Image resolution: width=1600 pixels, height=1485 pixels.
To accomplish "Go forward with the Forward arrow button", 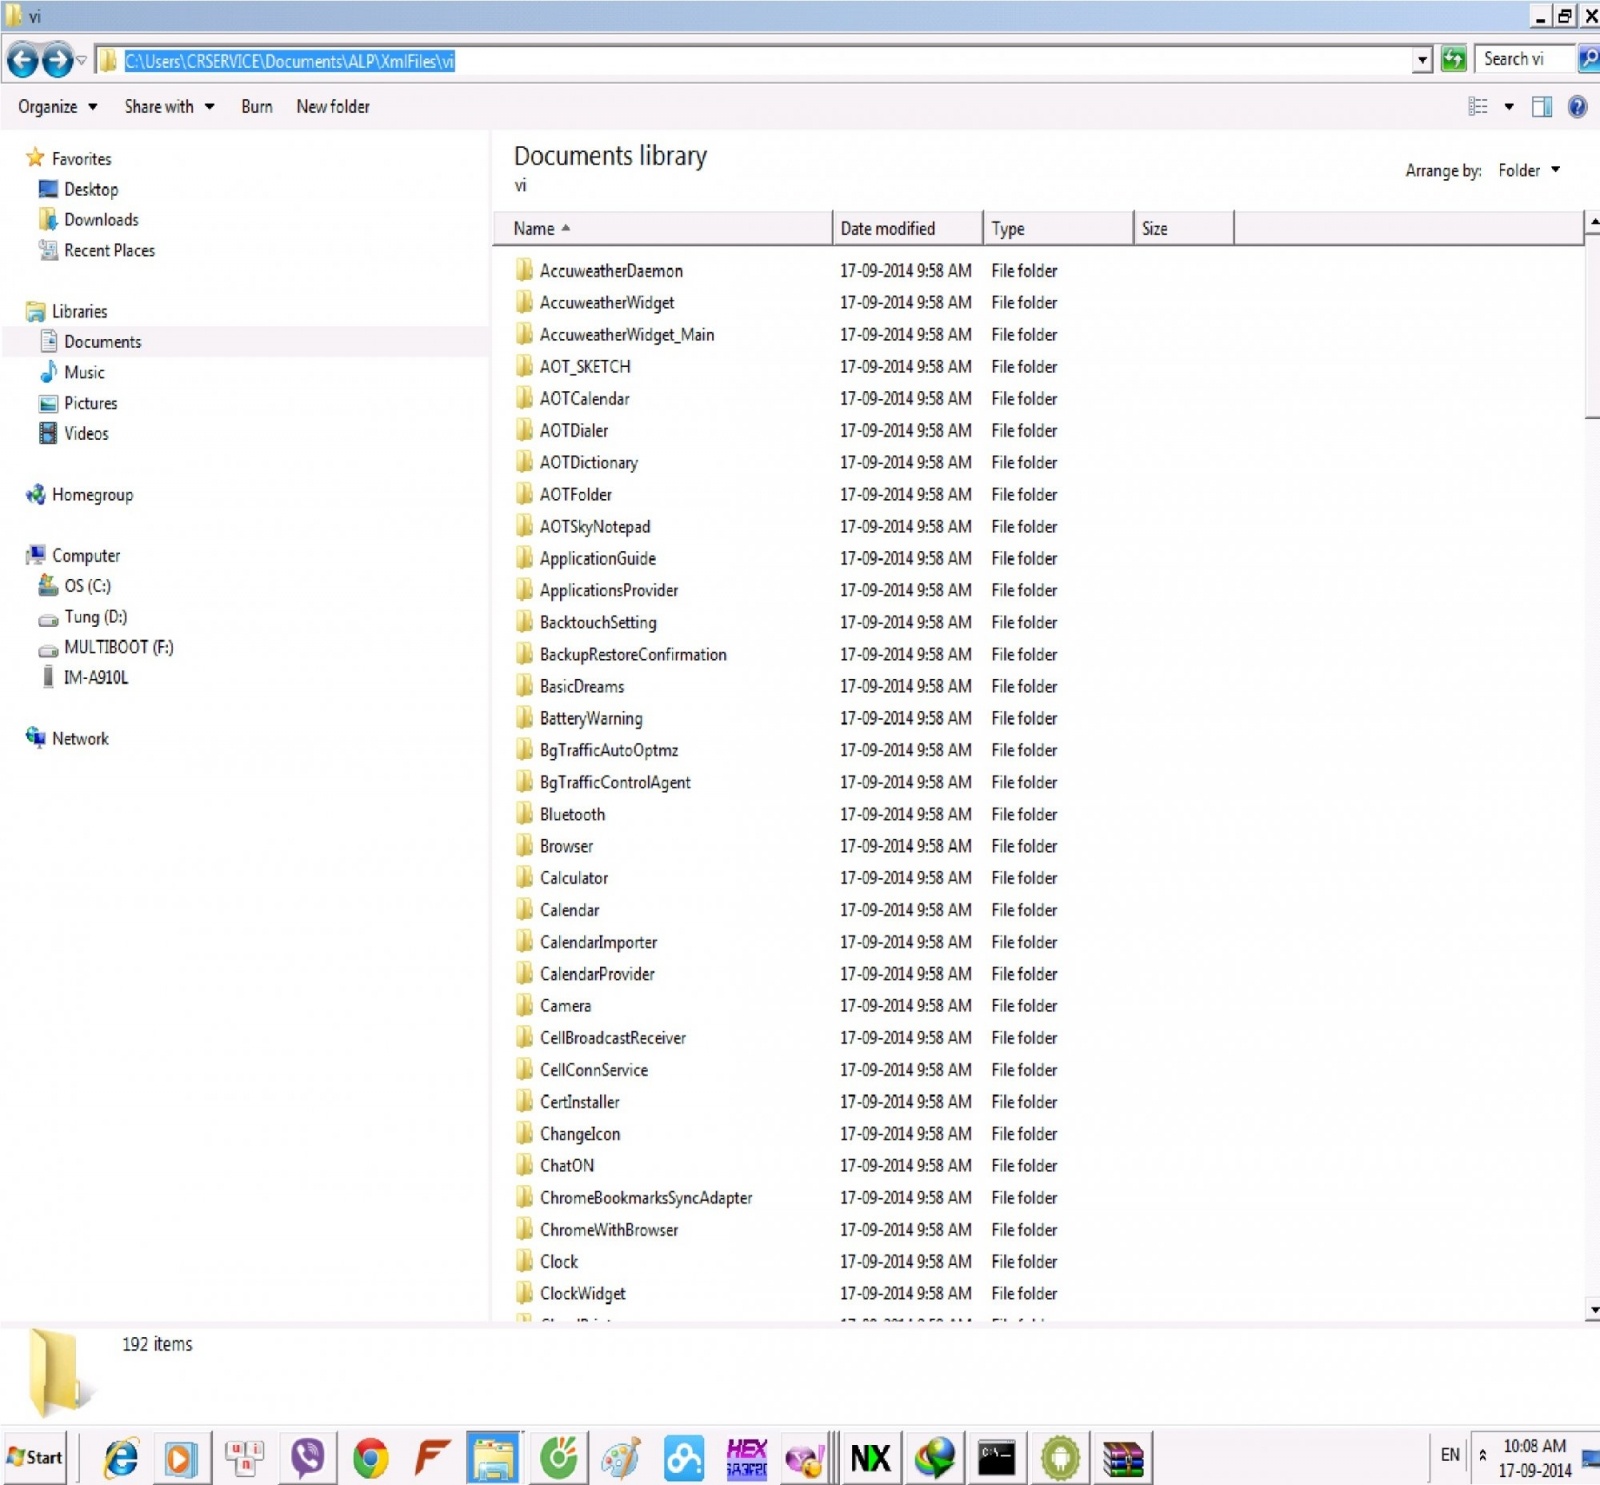I will point(57,61).
